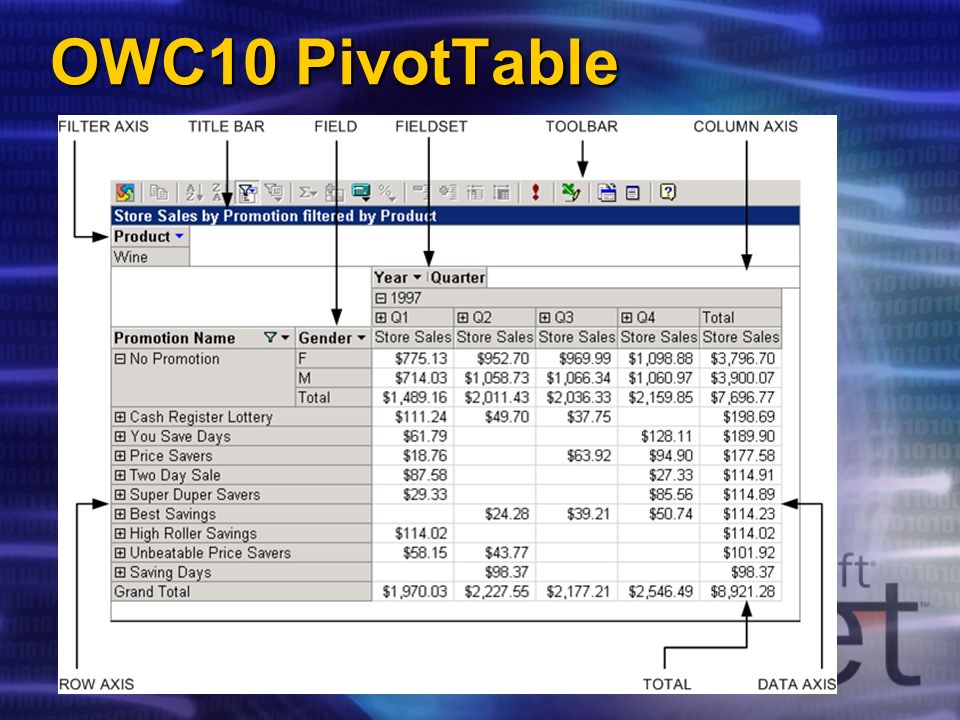The width and height of the screenshot is (960, 720).
Task: Open Calculated Totals and Fields icon
Action: (x=361, y=193)
